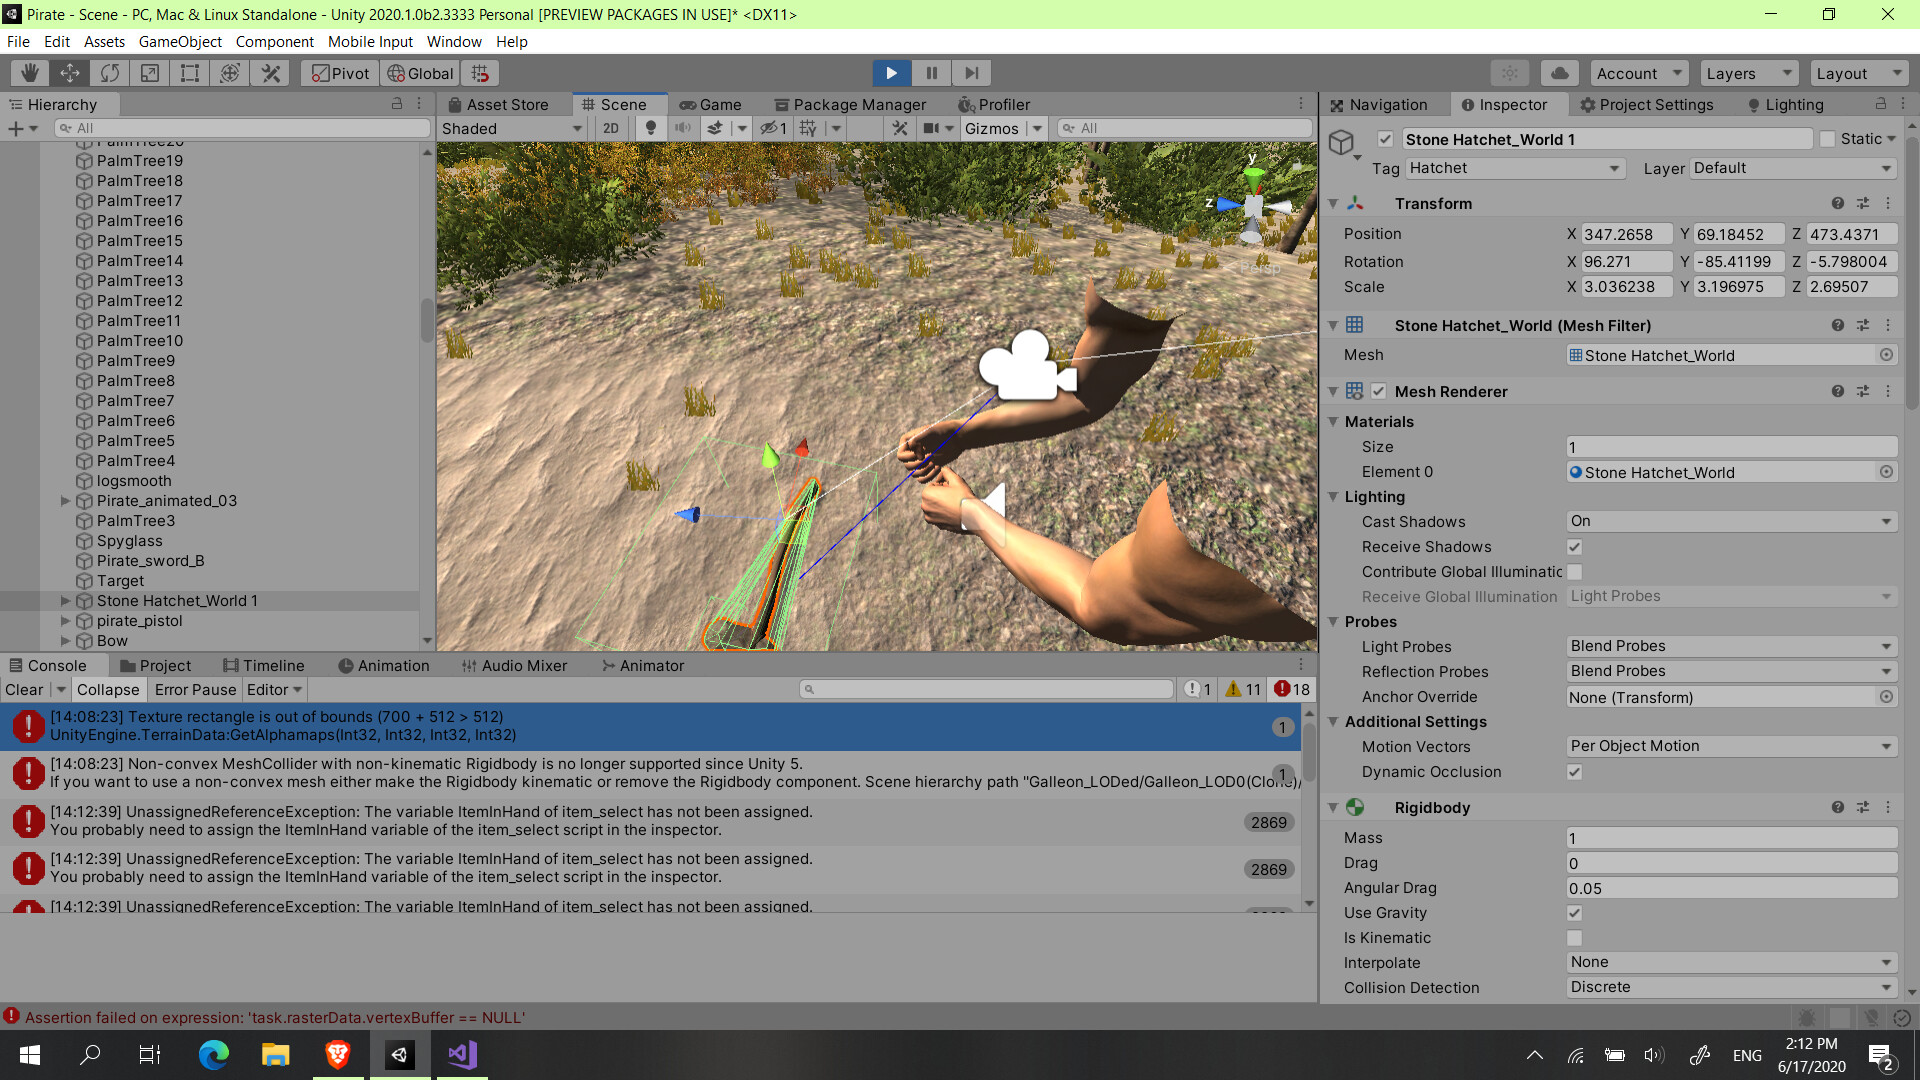Enter Play mode
This screenshot has height=1080, width=1920.
[x=890, y=72]
